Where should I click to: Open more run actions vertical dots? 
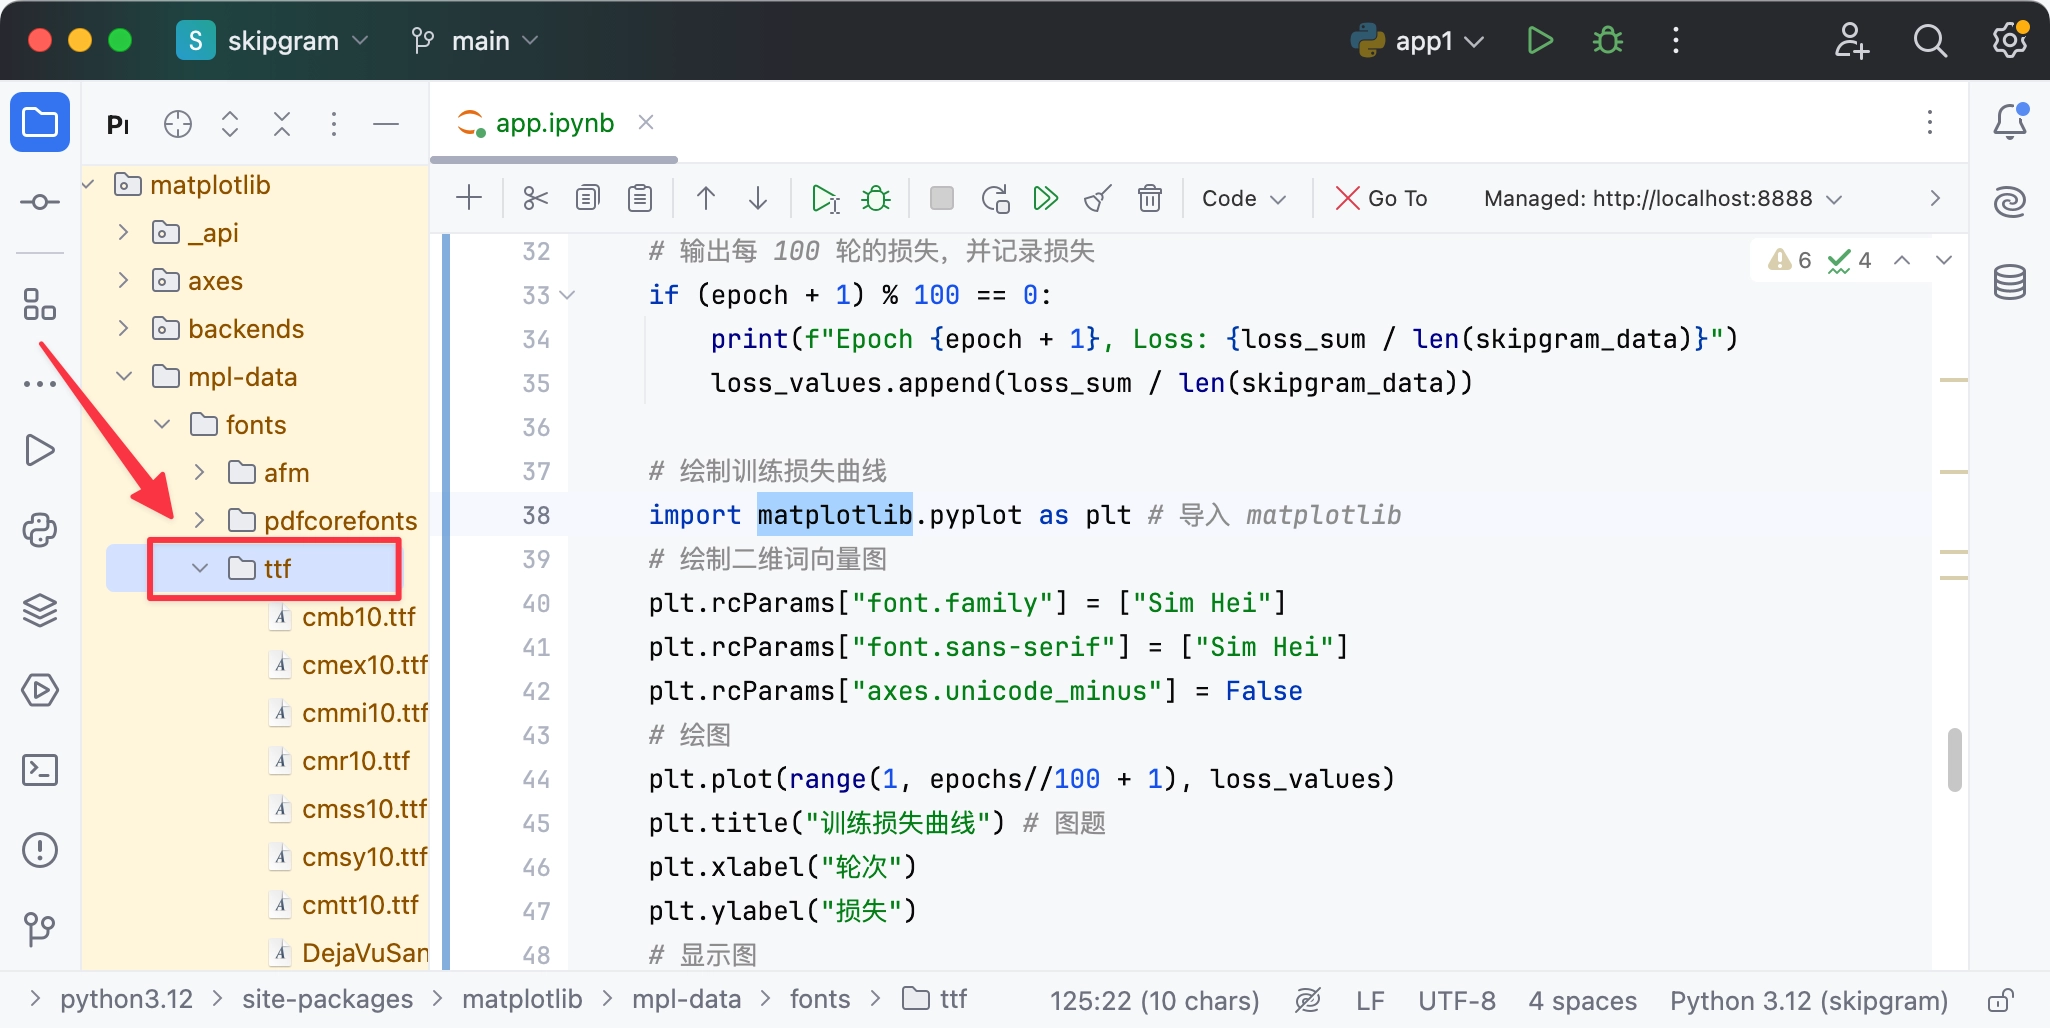pyautogui.click(x=1676, y=40)
